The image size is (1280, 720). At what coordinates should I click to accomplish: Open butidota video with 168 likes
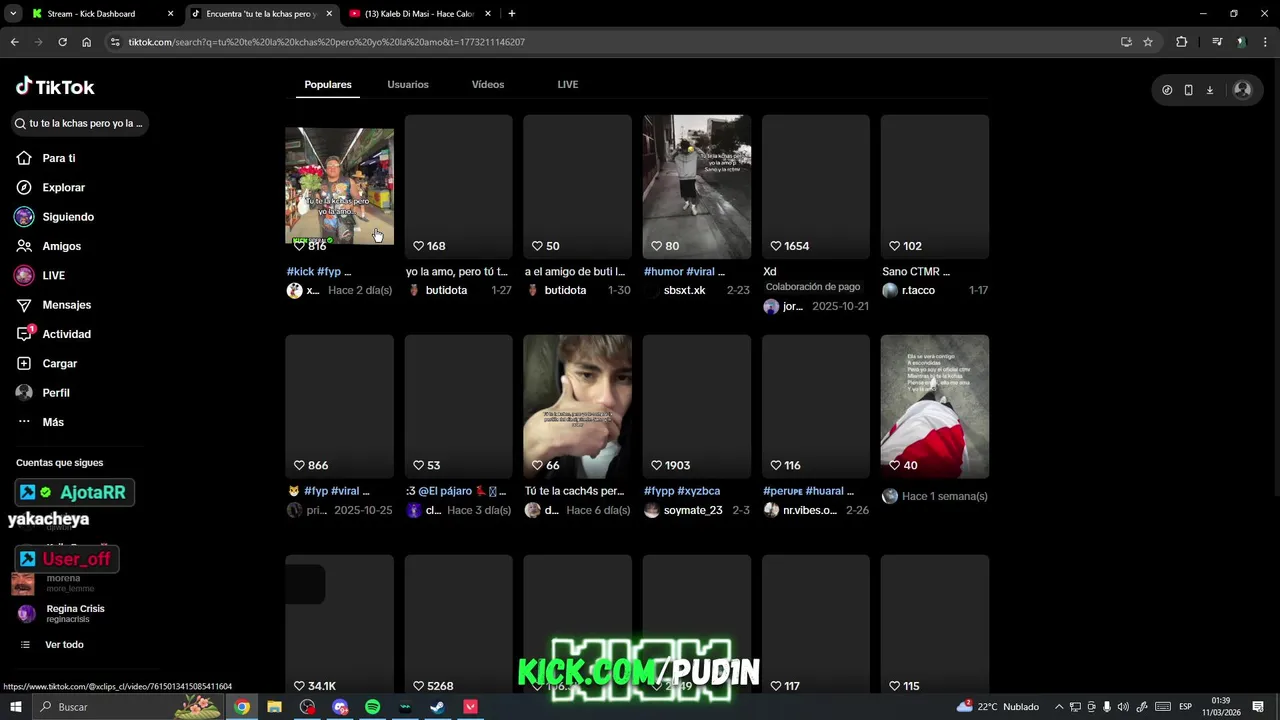[x=458, y=187]
